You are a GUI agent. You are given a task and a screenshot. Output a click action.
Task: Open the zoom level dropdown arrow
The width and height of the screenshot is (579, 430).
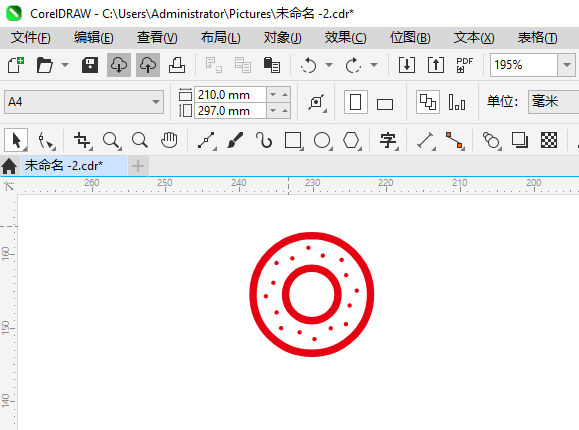tap(566, 65)
